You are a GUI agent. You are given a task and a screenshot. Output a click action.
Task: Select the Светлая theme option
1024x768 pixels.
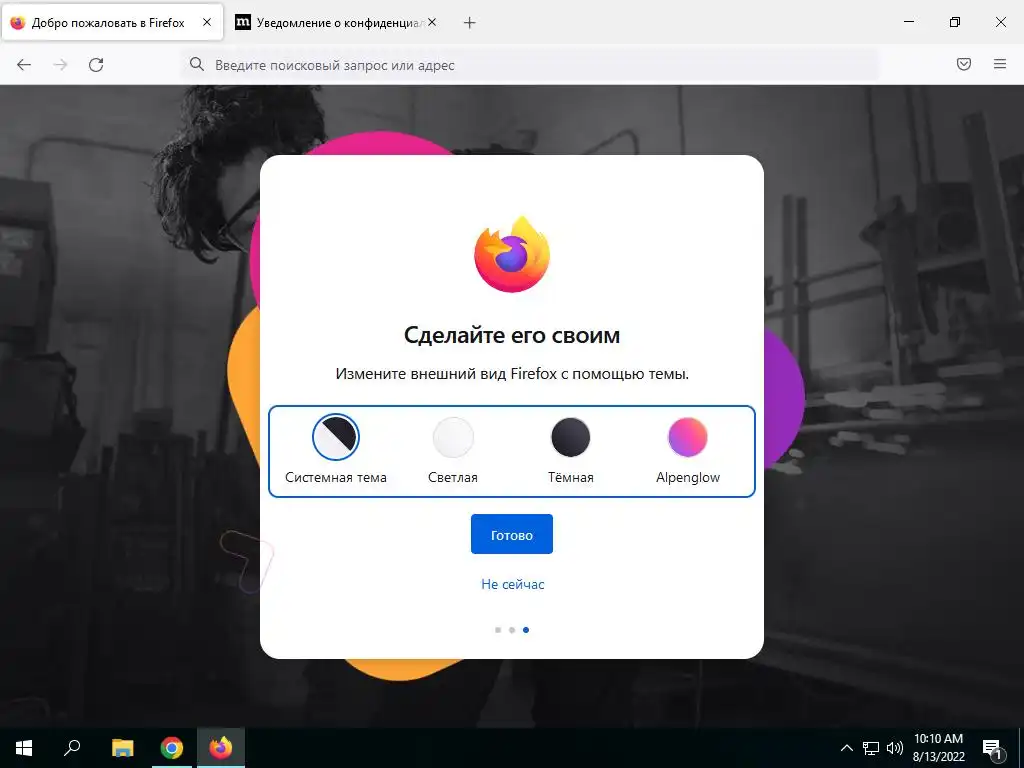pos(453,451)
